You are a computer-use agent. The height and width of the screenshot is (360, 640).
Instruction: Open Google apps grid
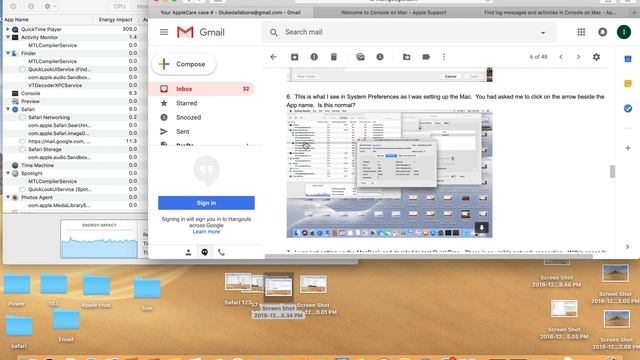(581, 32)
